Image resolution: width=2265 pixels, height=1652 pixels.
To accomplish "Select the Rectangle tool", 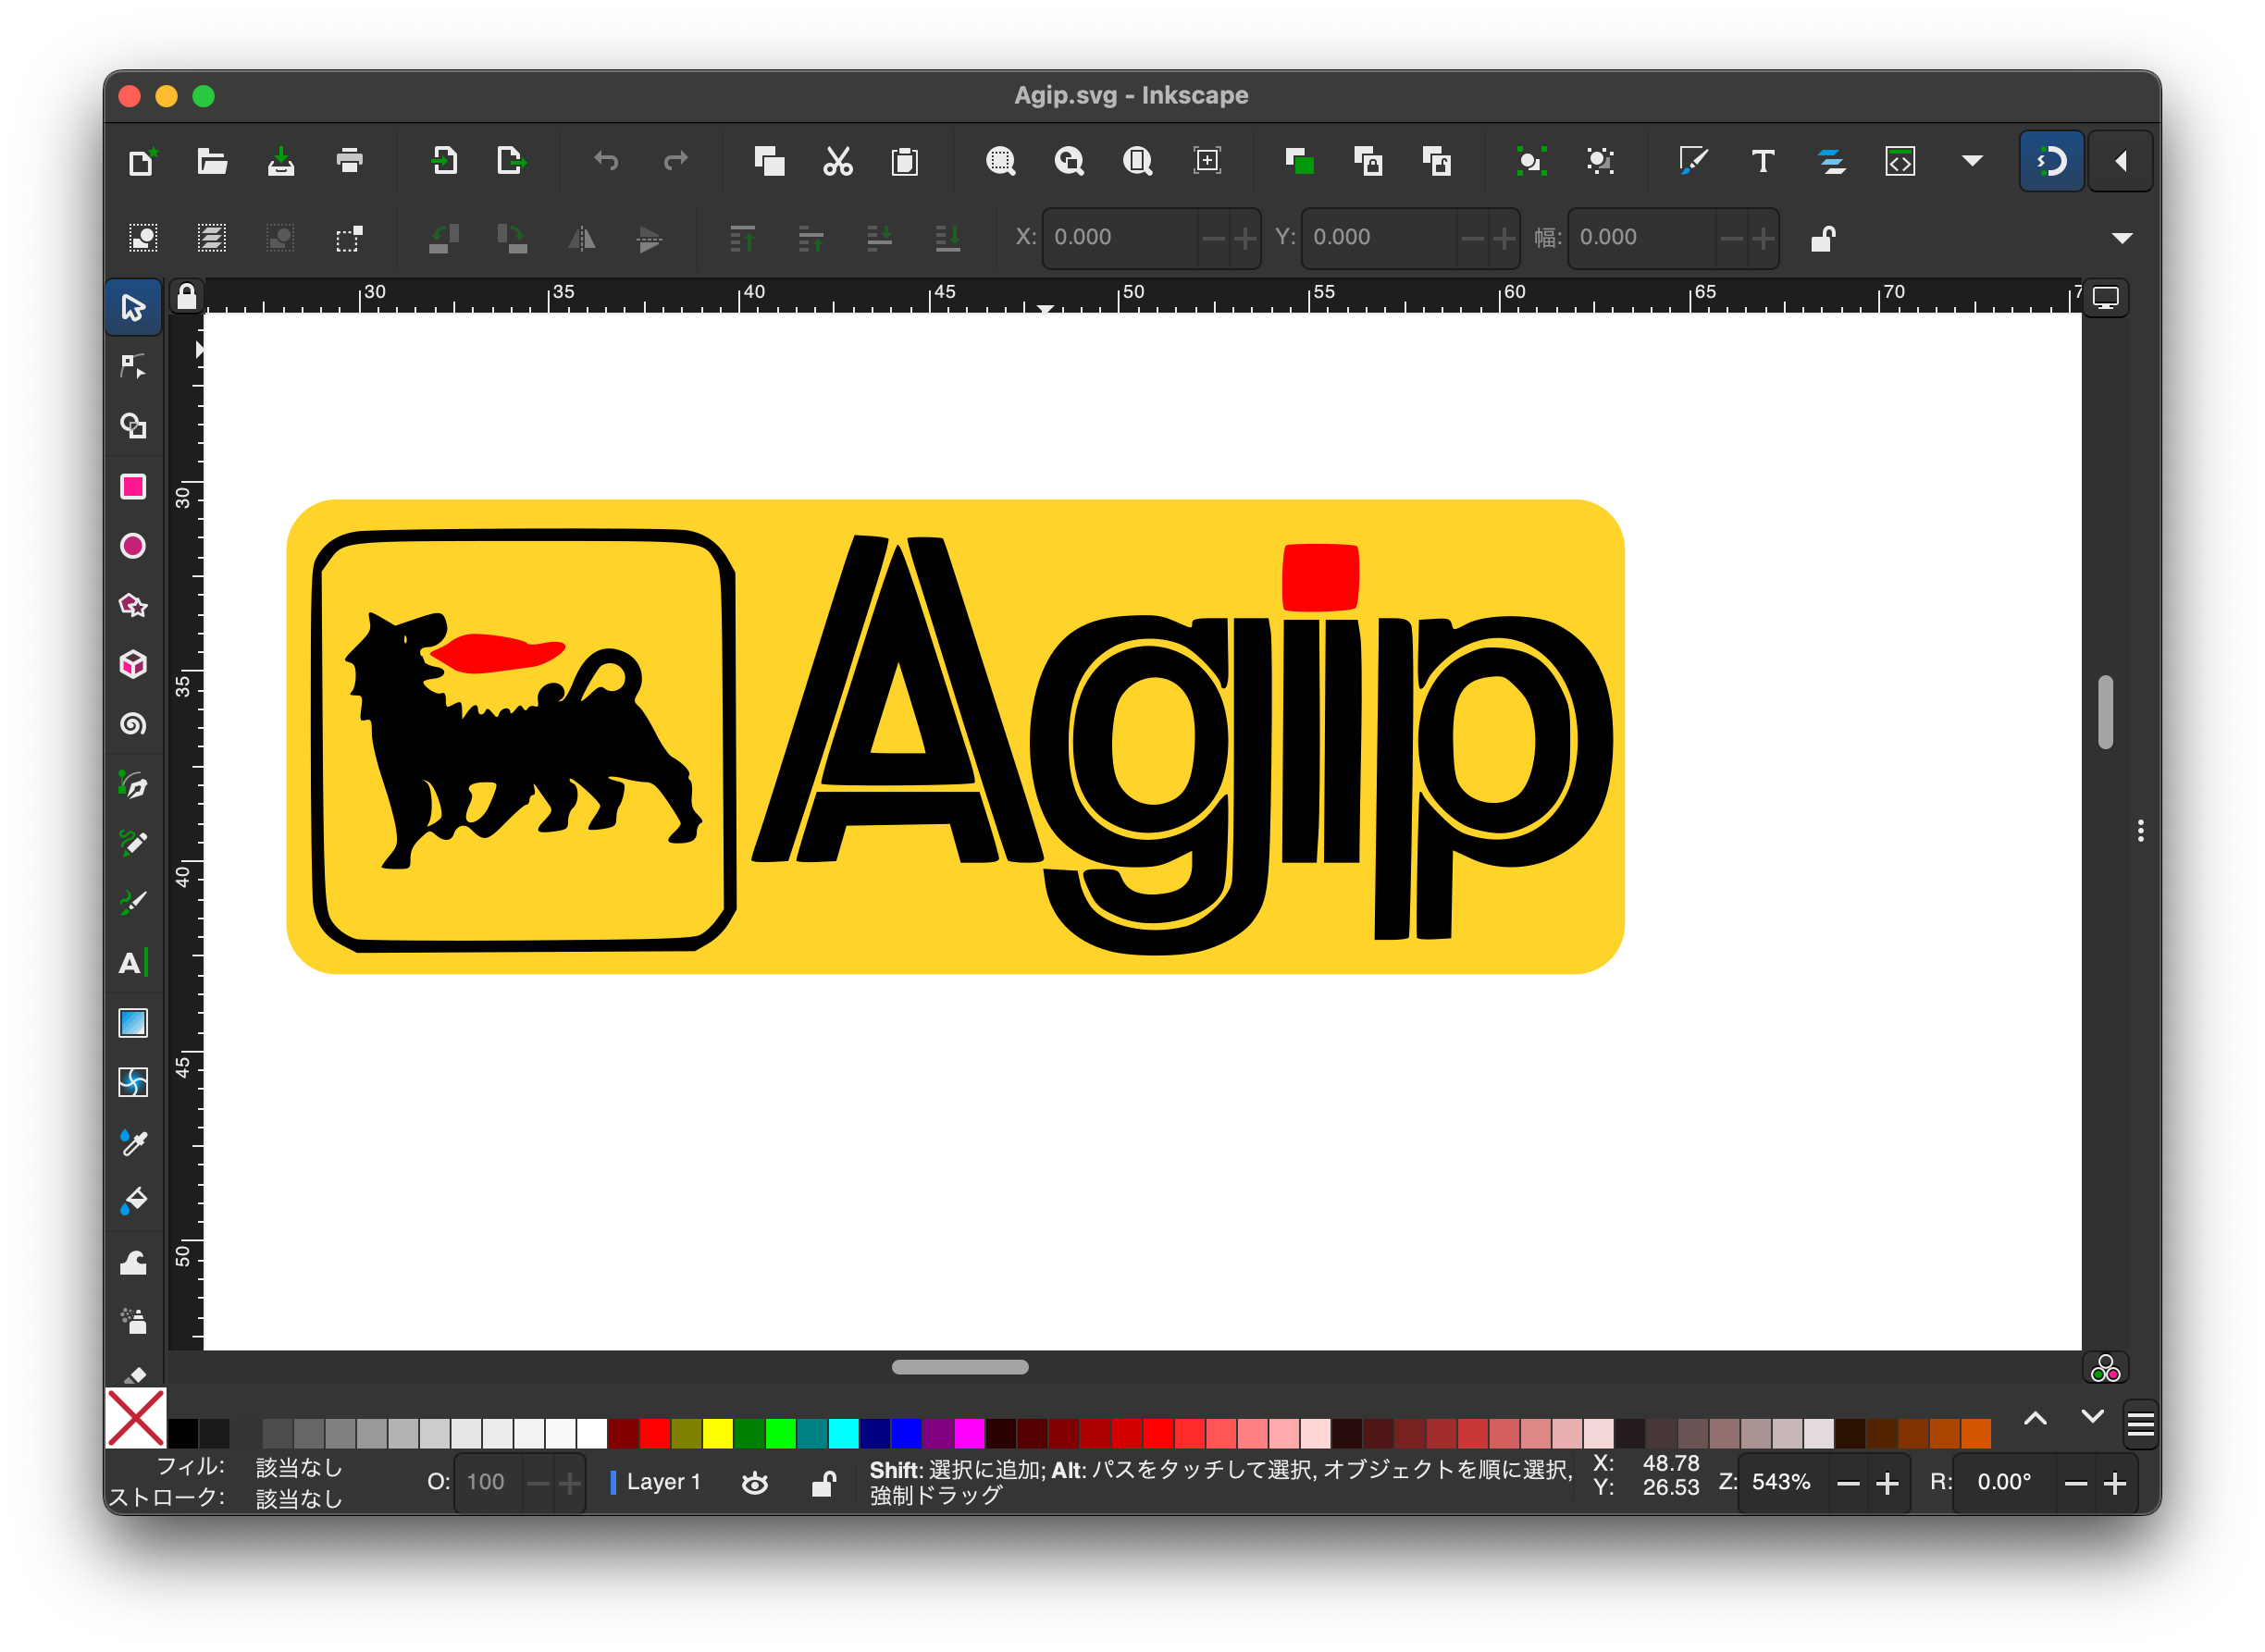I will [133, 487].
